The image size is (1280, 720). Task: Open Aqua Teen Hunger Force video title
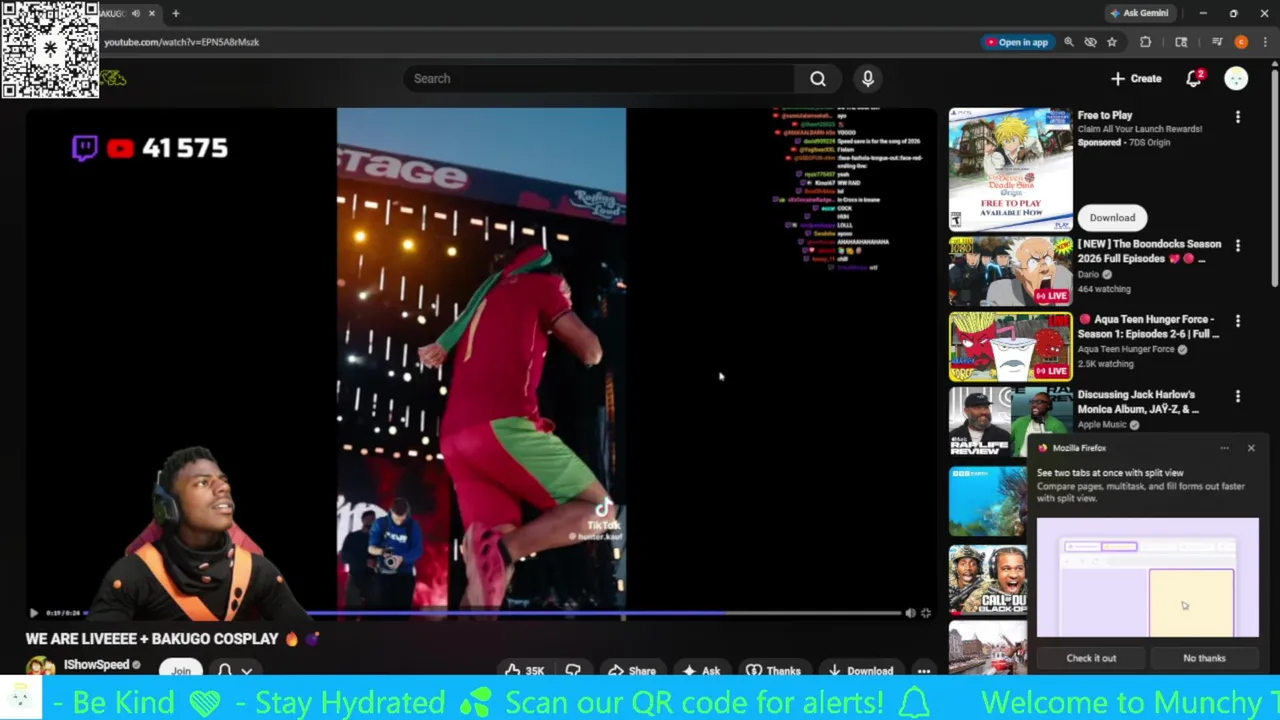click(x=1148, y=326)
